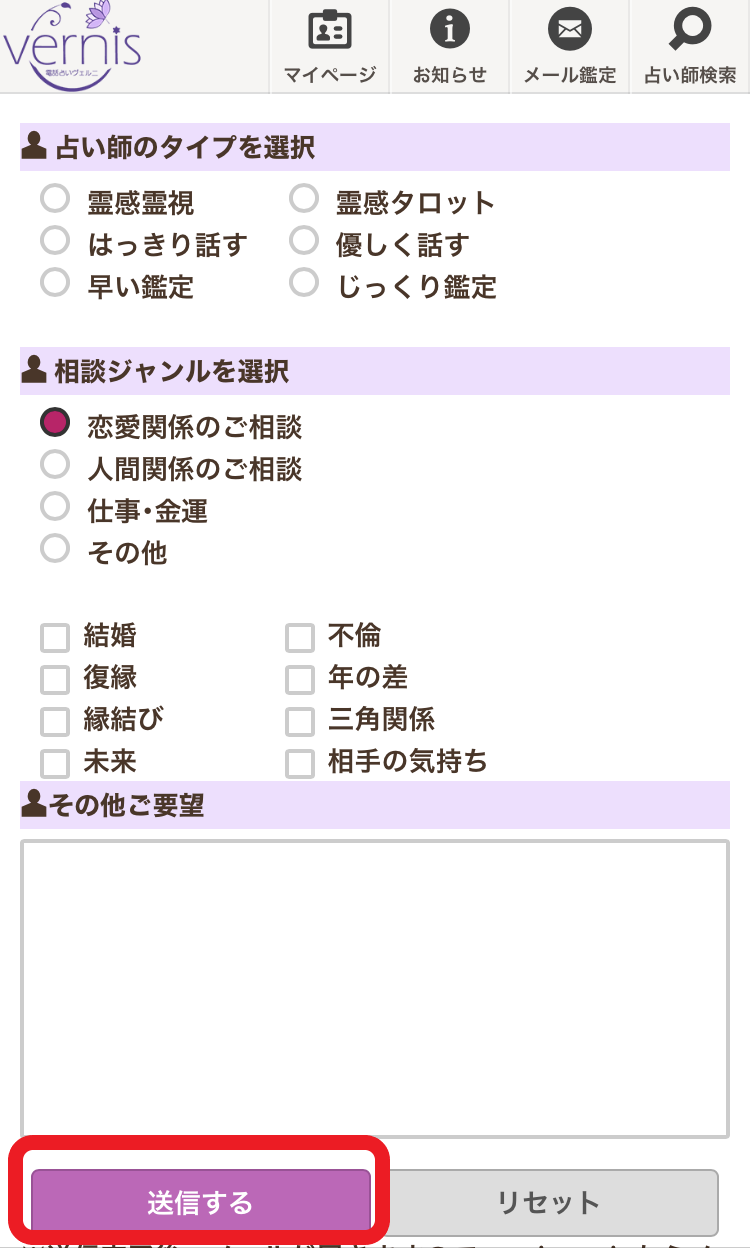Enable the 不倫 checkbox
750x1248 pixels.
pos(300,637)
